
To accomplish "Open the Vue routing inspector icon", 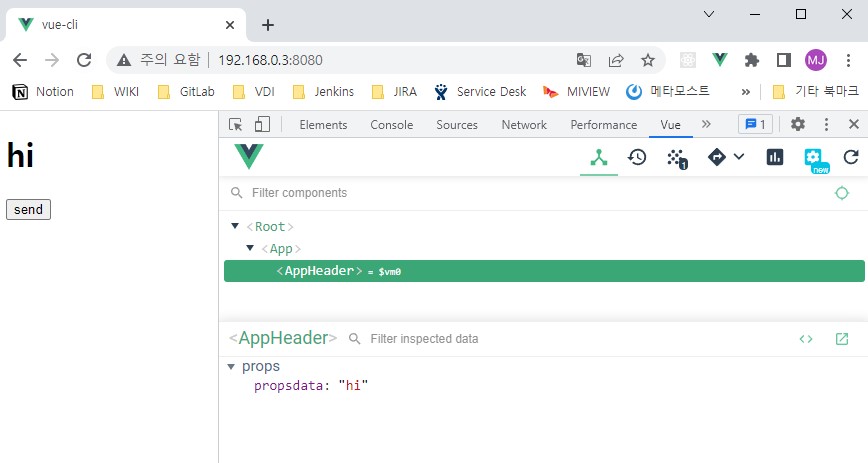I will coord(717,157).
